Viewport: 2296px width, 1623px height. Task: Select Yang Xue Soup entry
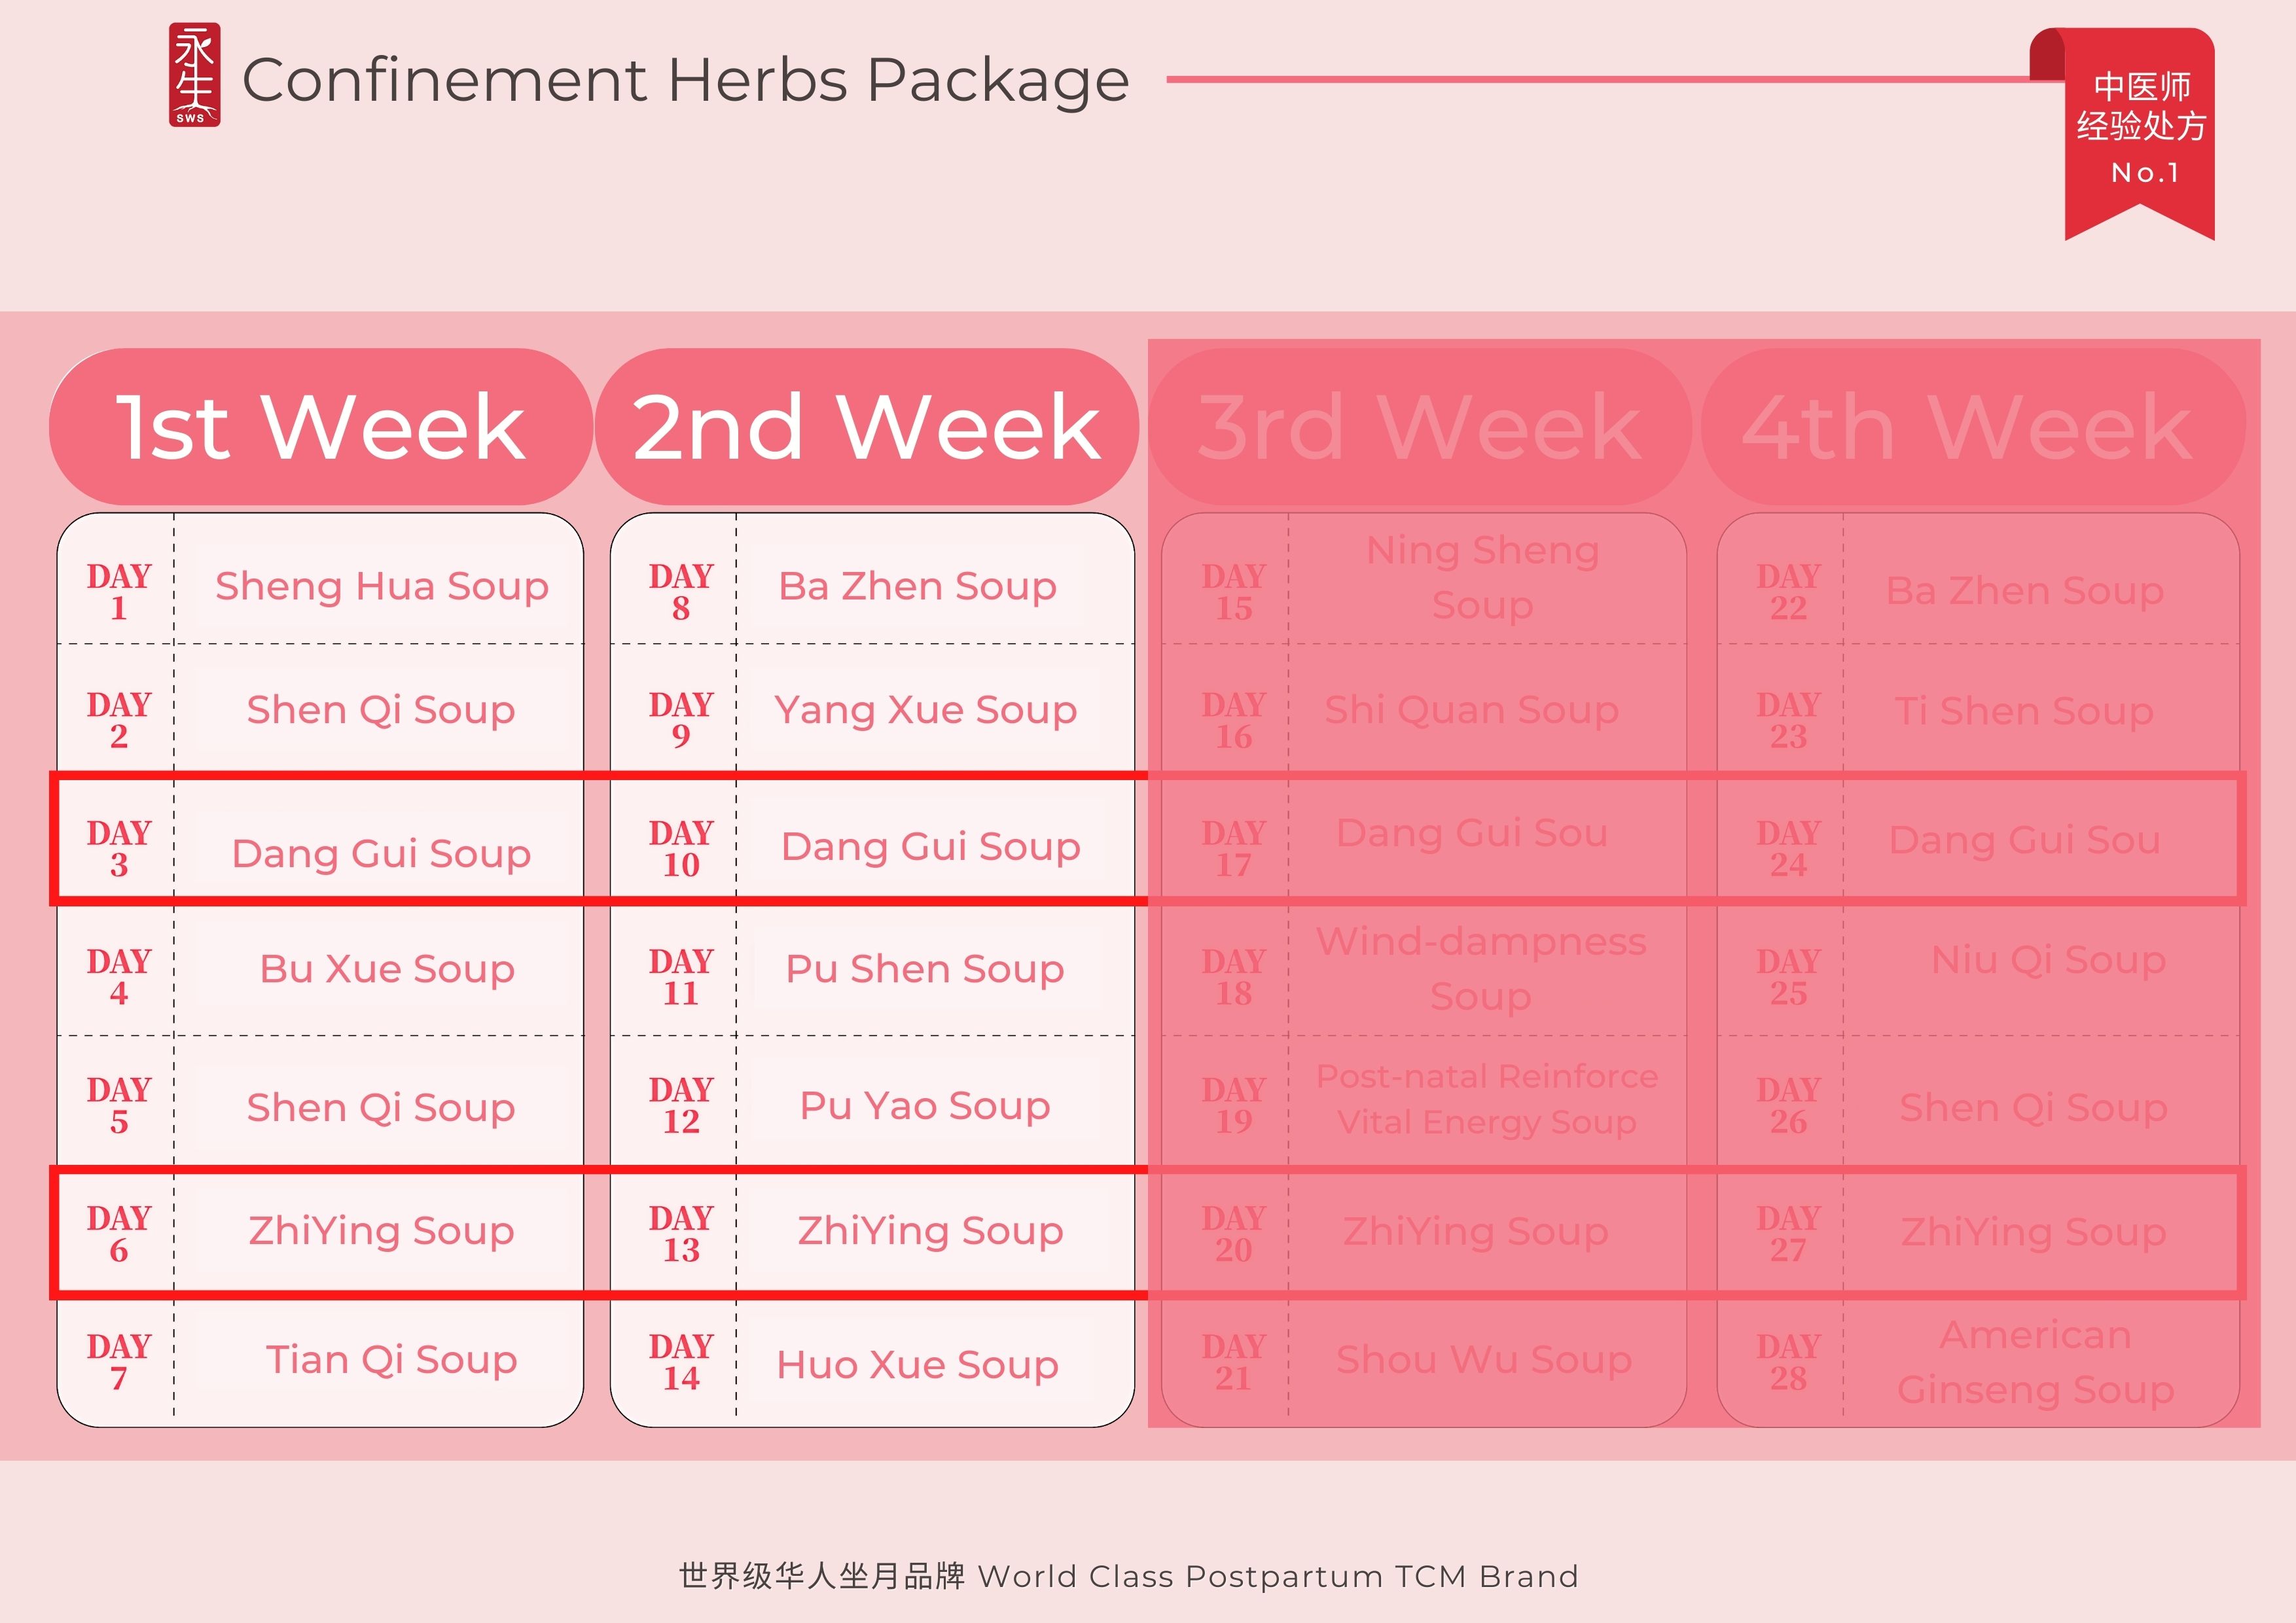(926, 710)
